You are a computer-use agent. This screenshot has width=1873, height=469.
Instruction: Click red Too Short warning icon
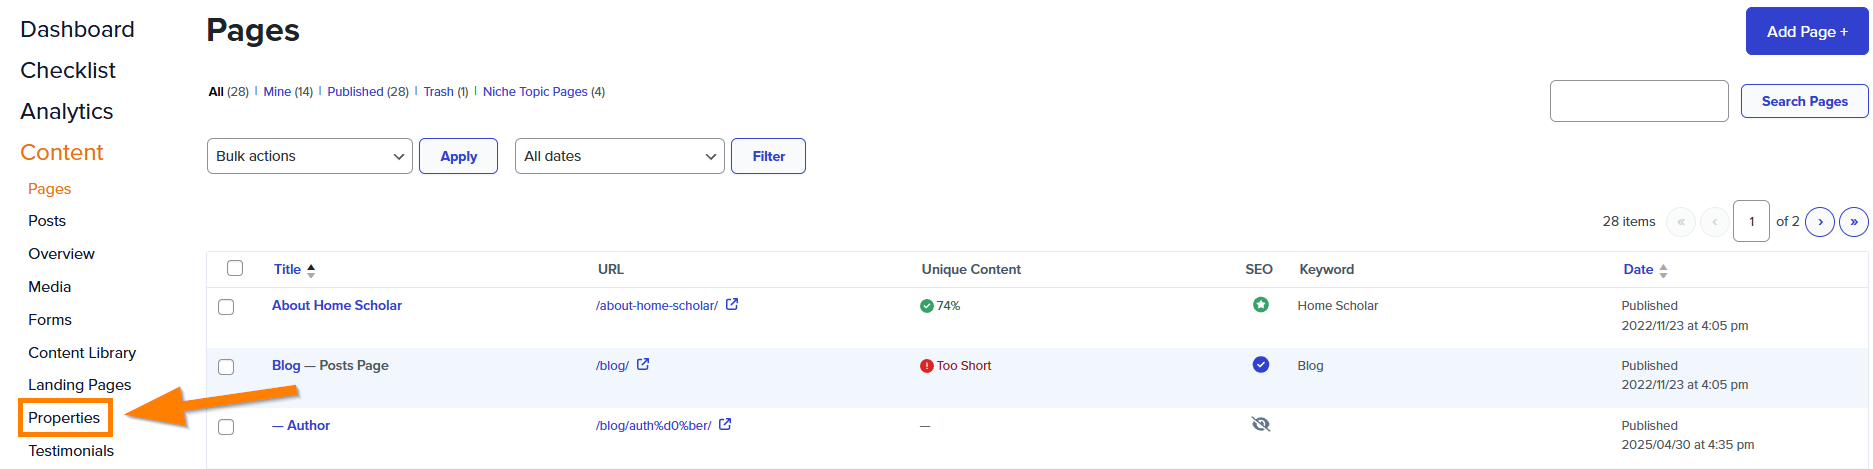pos(926,366)
